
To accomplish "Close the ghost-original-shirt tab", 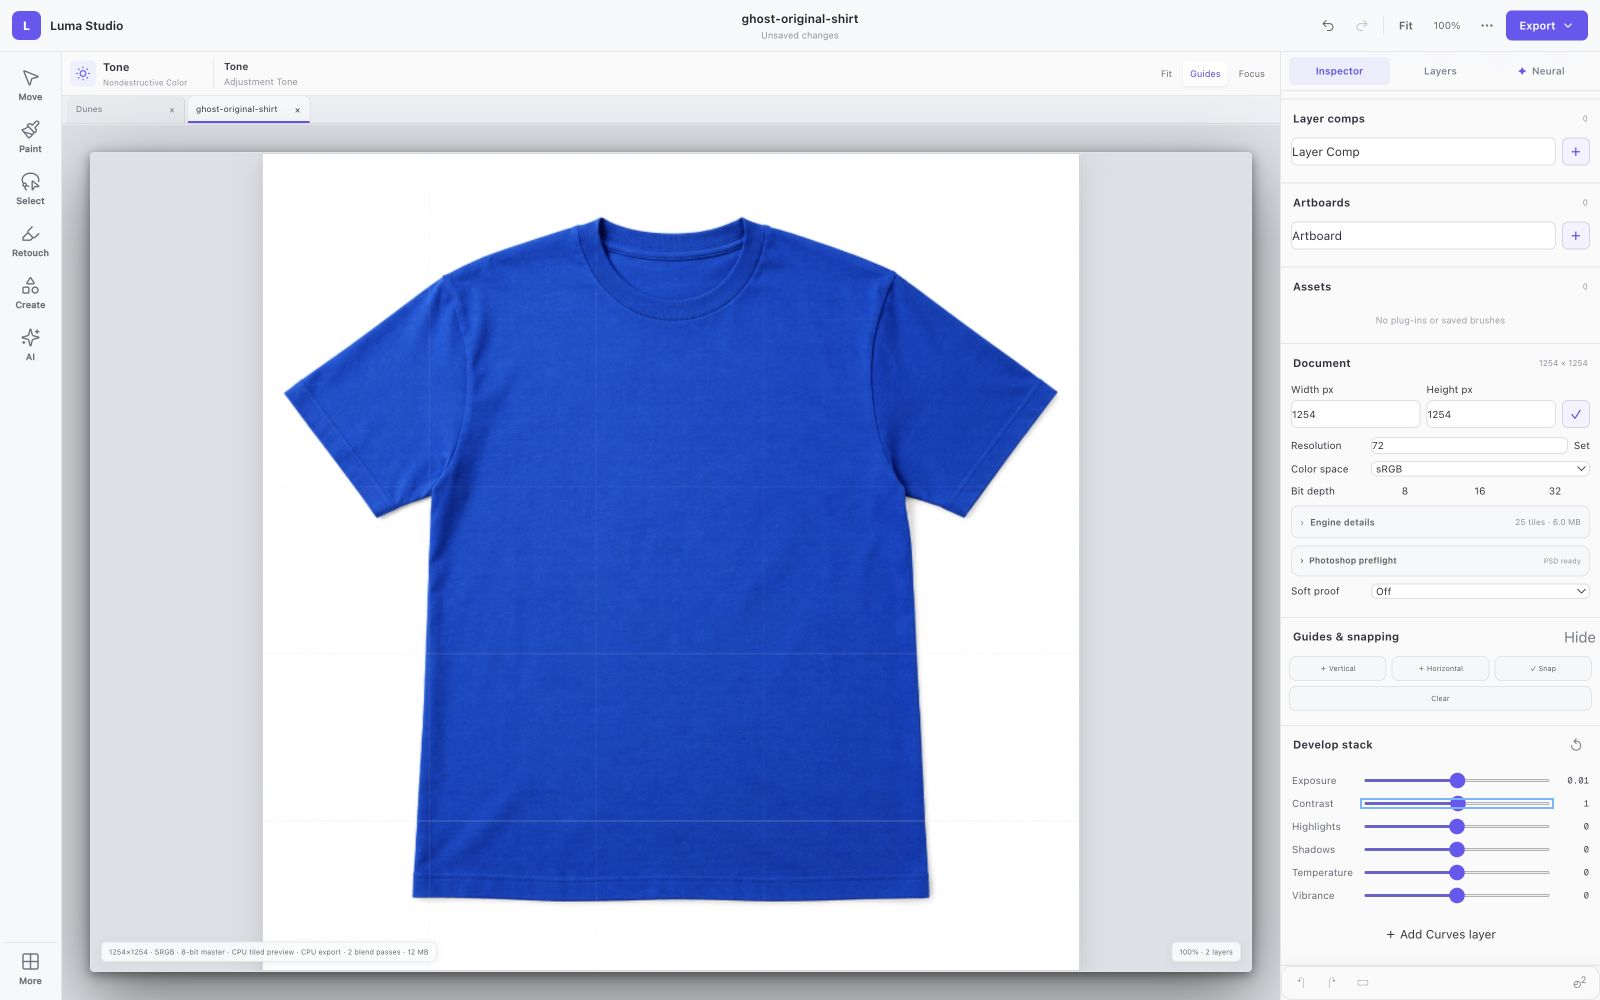I will pos(297,110).
